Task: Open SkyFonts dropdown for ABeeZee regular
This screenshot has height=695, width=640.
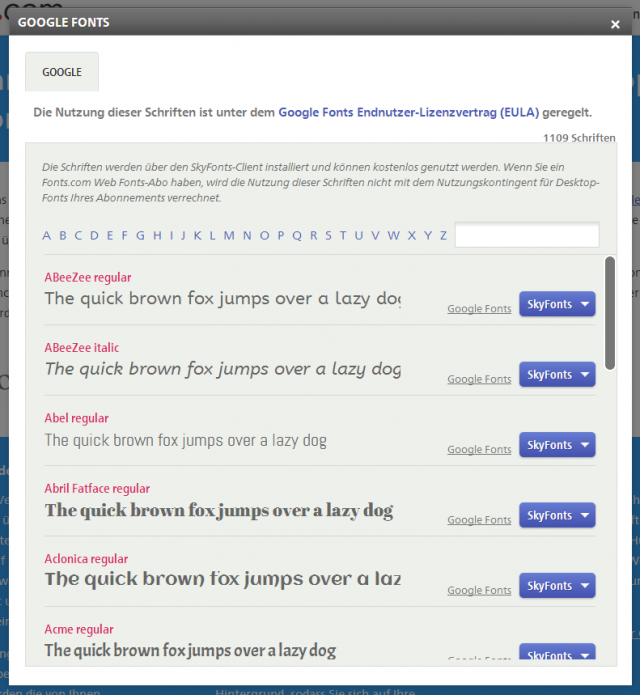Action: [557, 304]
